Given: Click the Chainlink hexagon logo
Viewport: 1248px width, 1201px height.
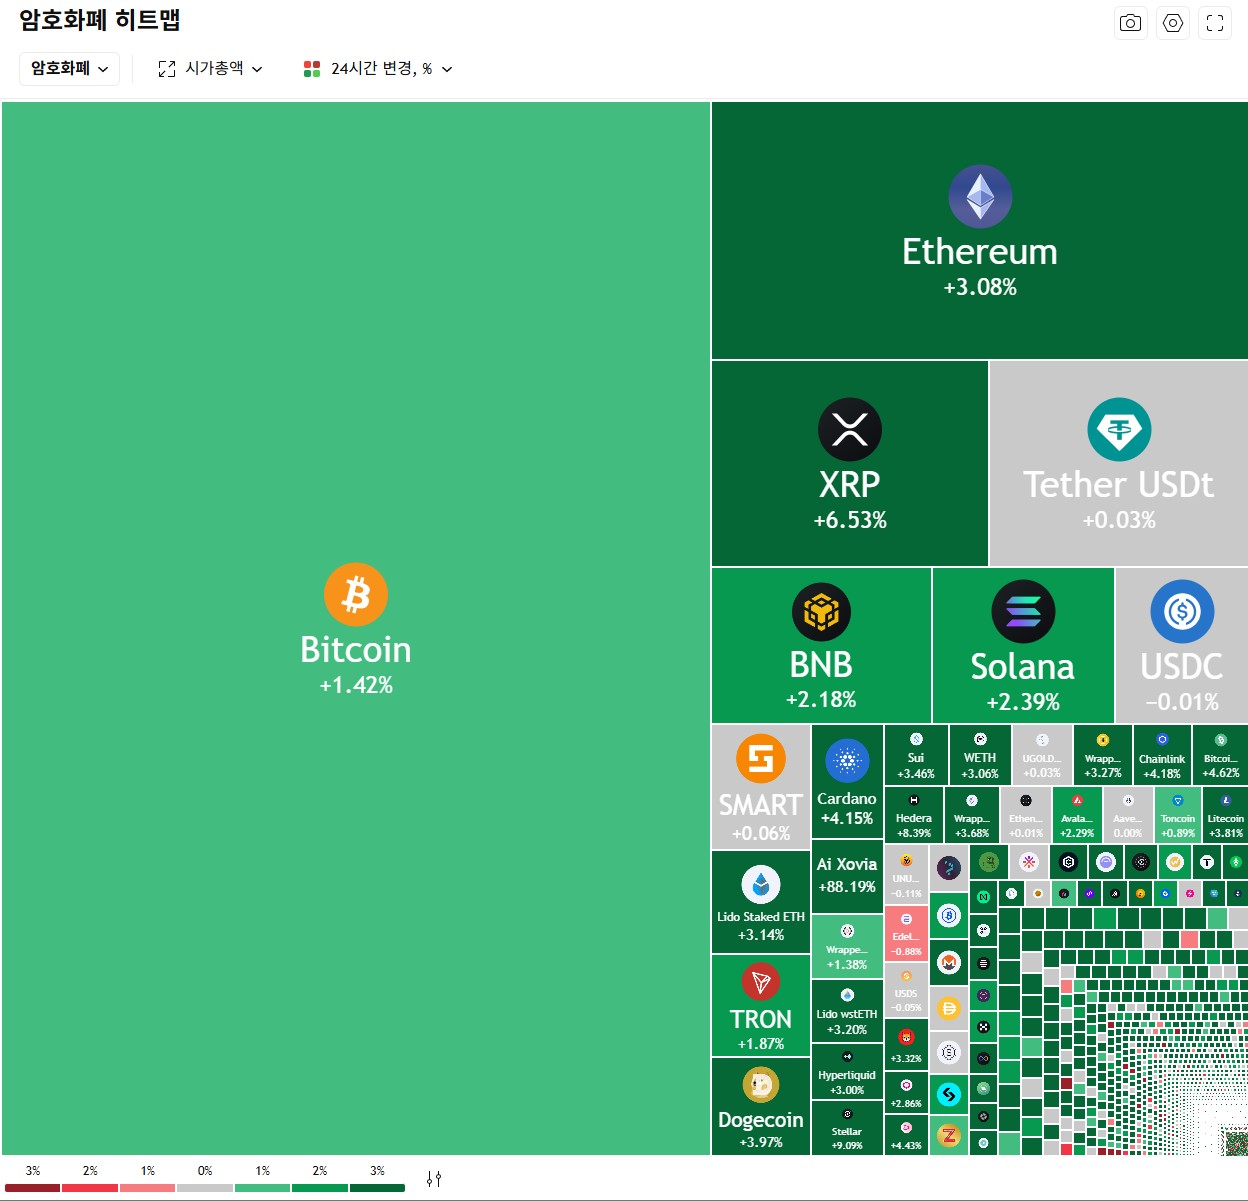Looking at the screenshot, I should (x=1162, y=740).
